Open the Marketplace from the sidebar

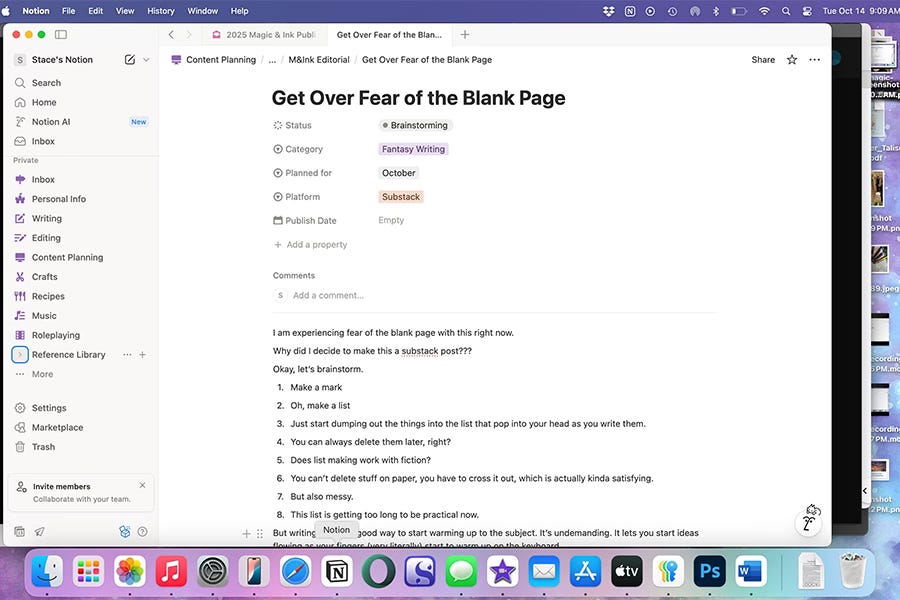(55, 427)
